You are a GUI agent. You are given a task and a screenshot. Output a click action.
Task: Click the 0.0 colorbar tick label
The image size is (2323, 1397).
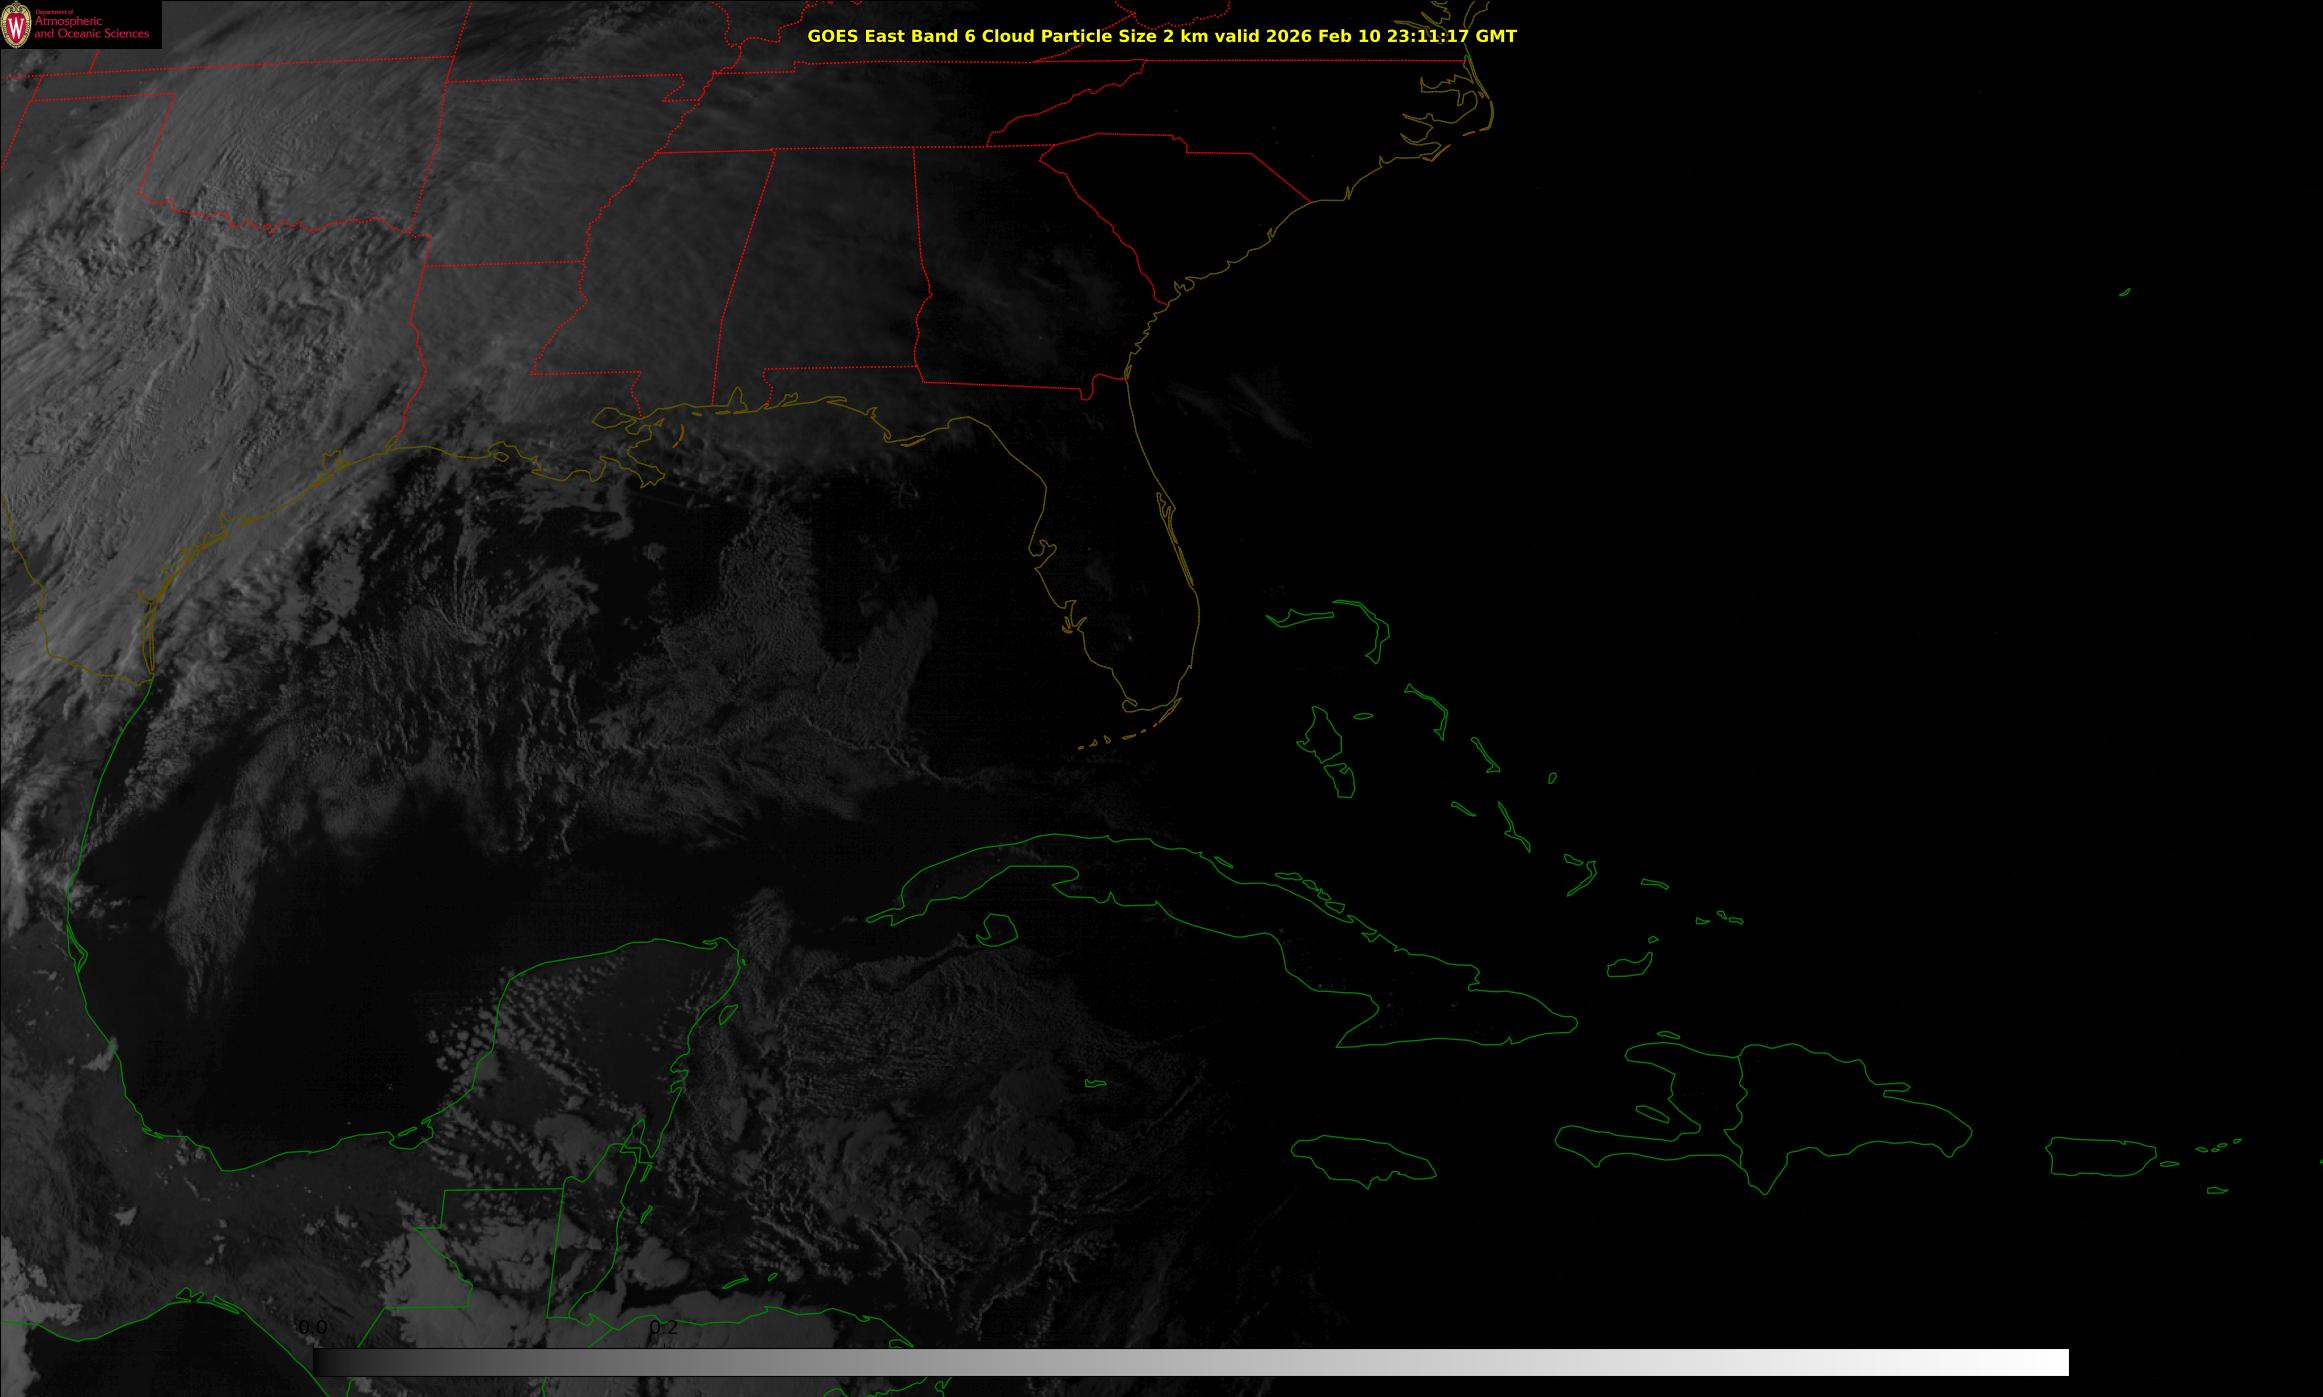tap(312, 1328)
